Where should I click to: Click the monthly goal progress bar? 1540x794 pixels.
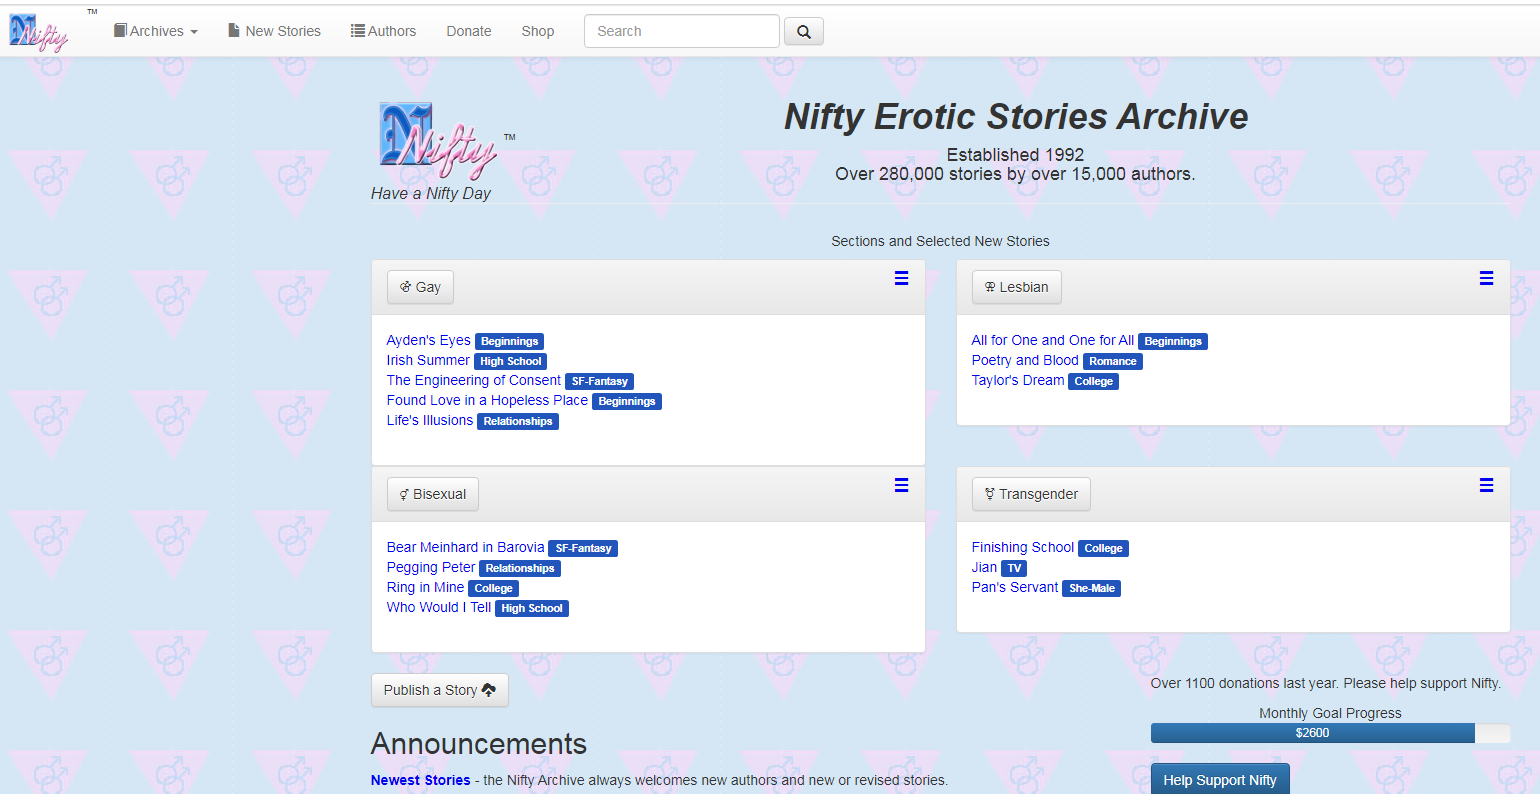1330,733
